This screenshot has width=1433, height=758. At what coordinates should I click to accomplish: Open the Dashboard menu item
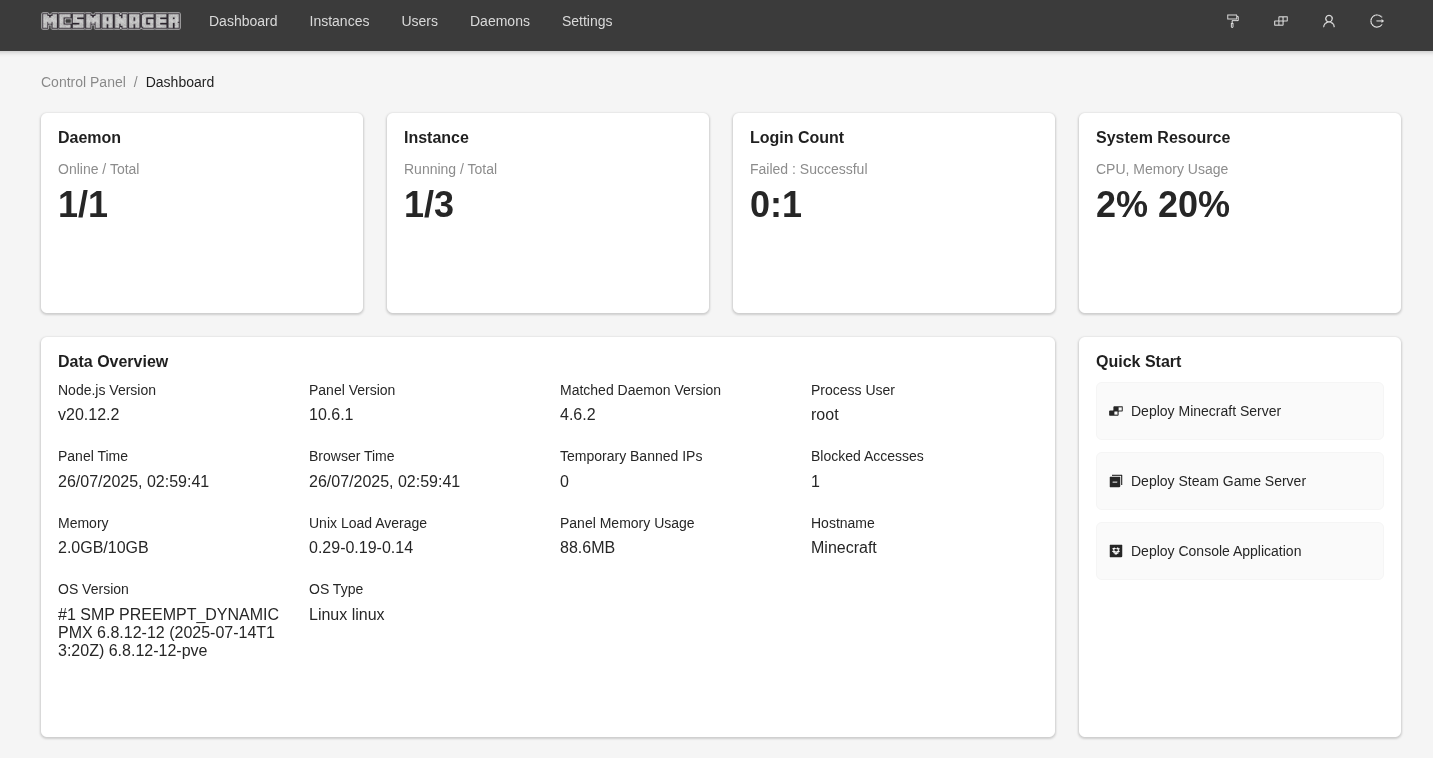coord(243,21)
